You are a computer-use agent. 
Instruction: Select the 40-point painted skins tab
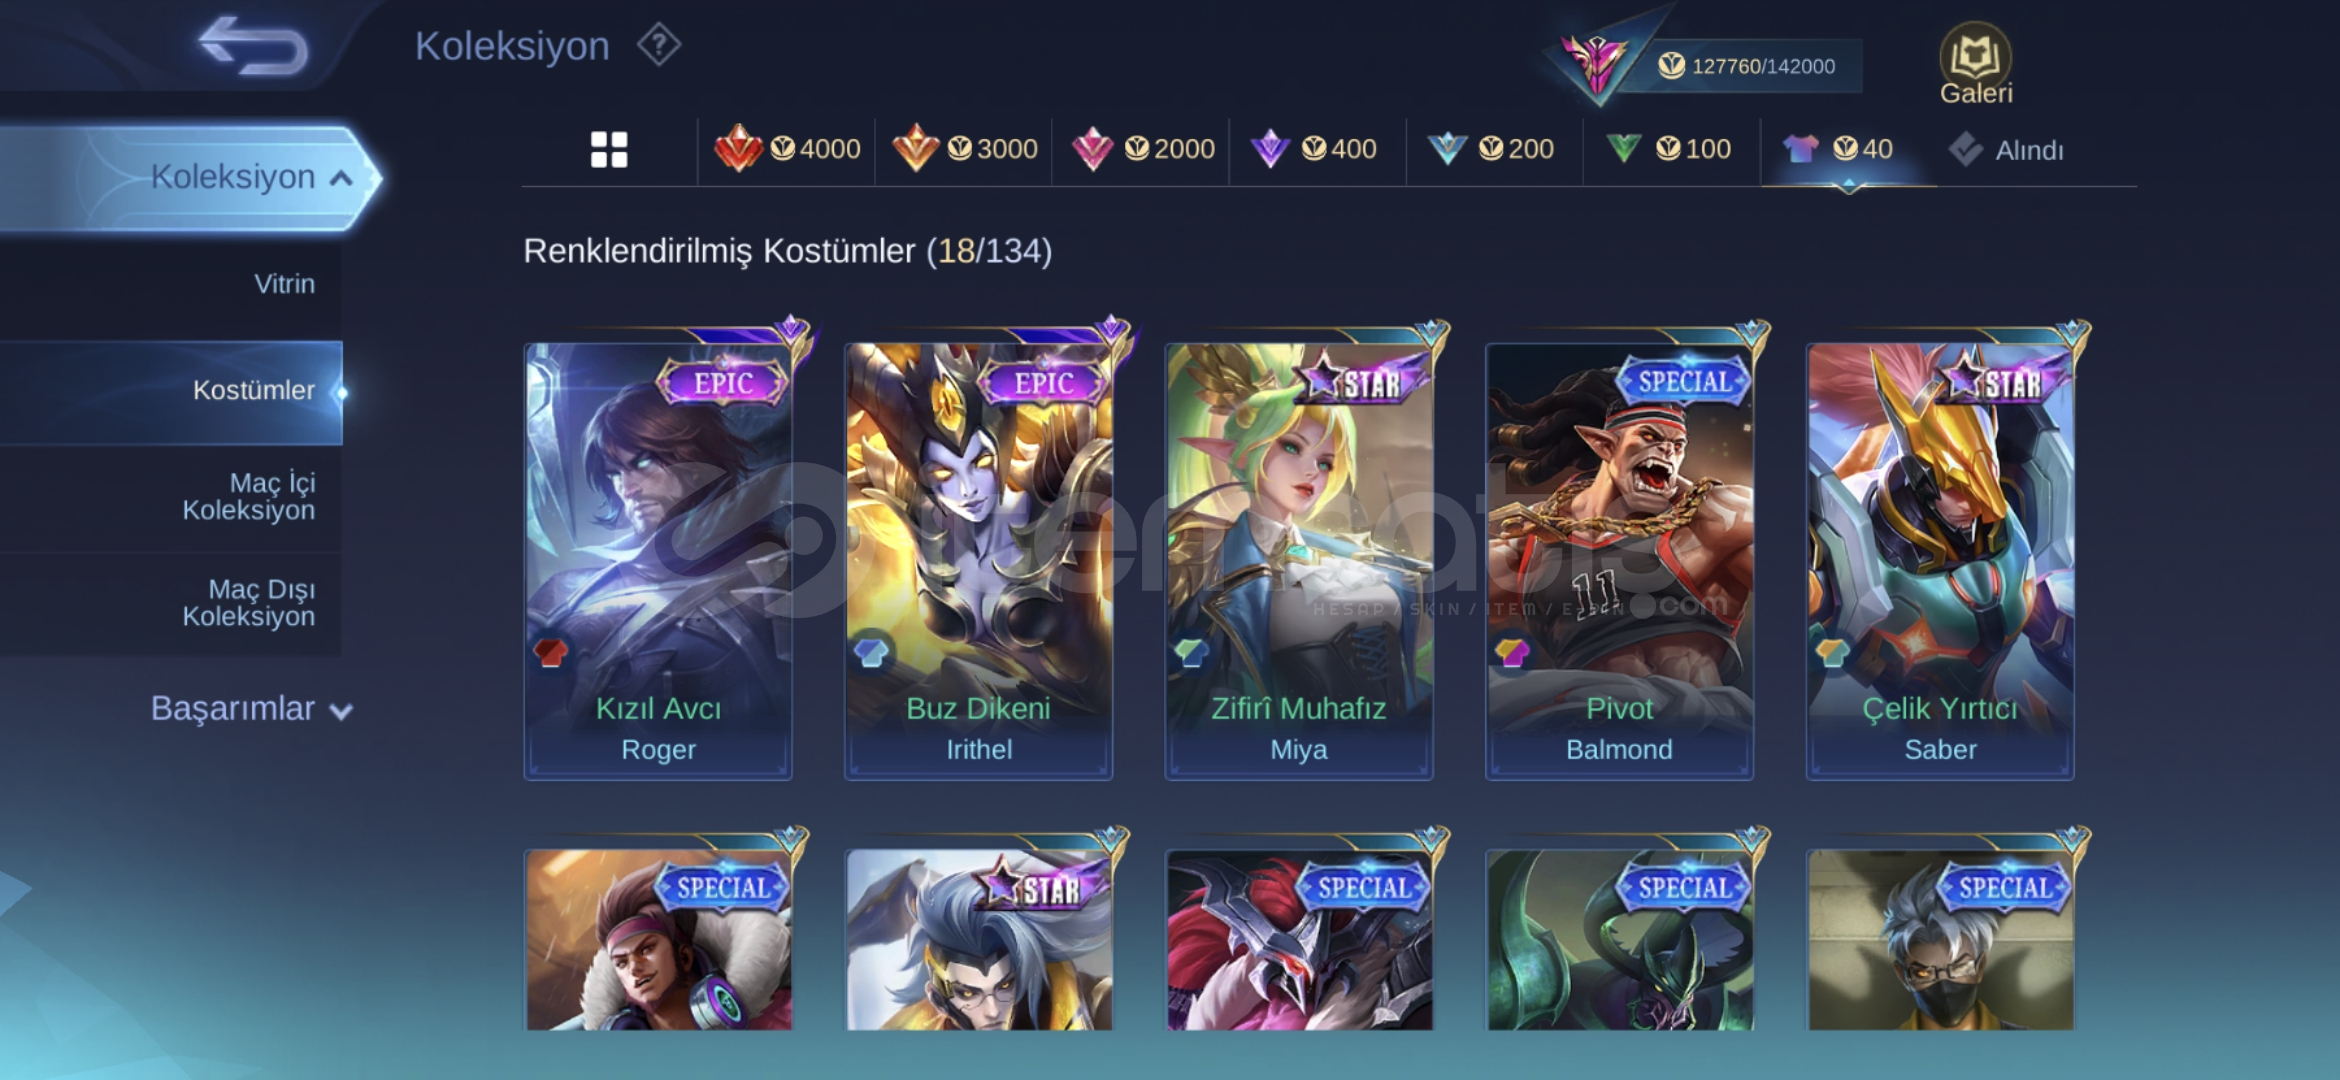point(1838,150)
